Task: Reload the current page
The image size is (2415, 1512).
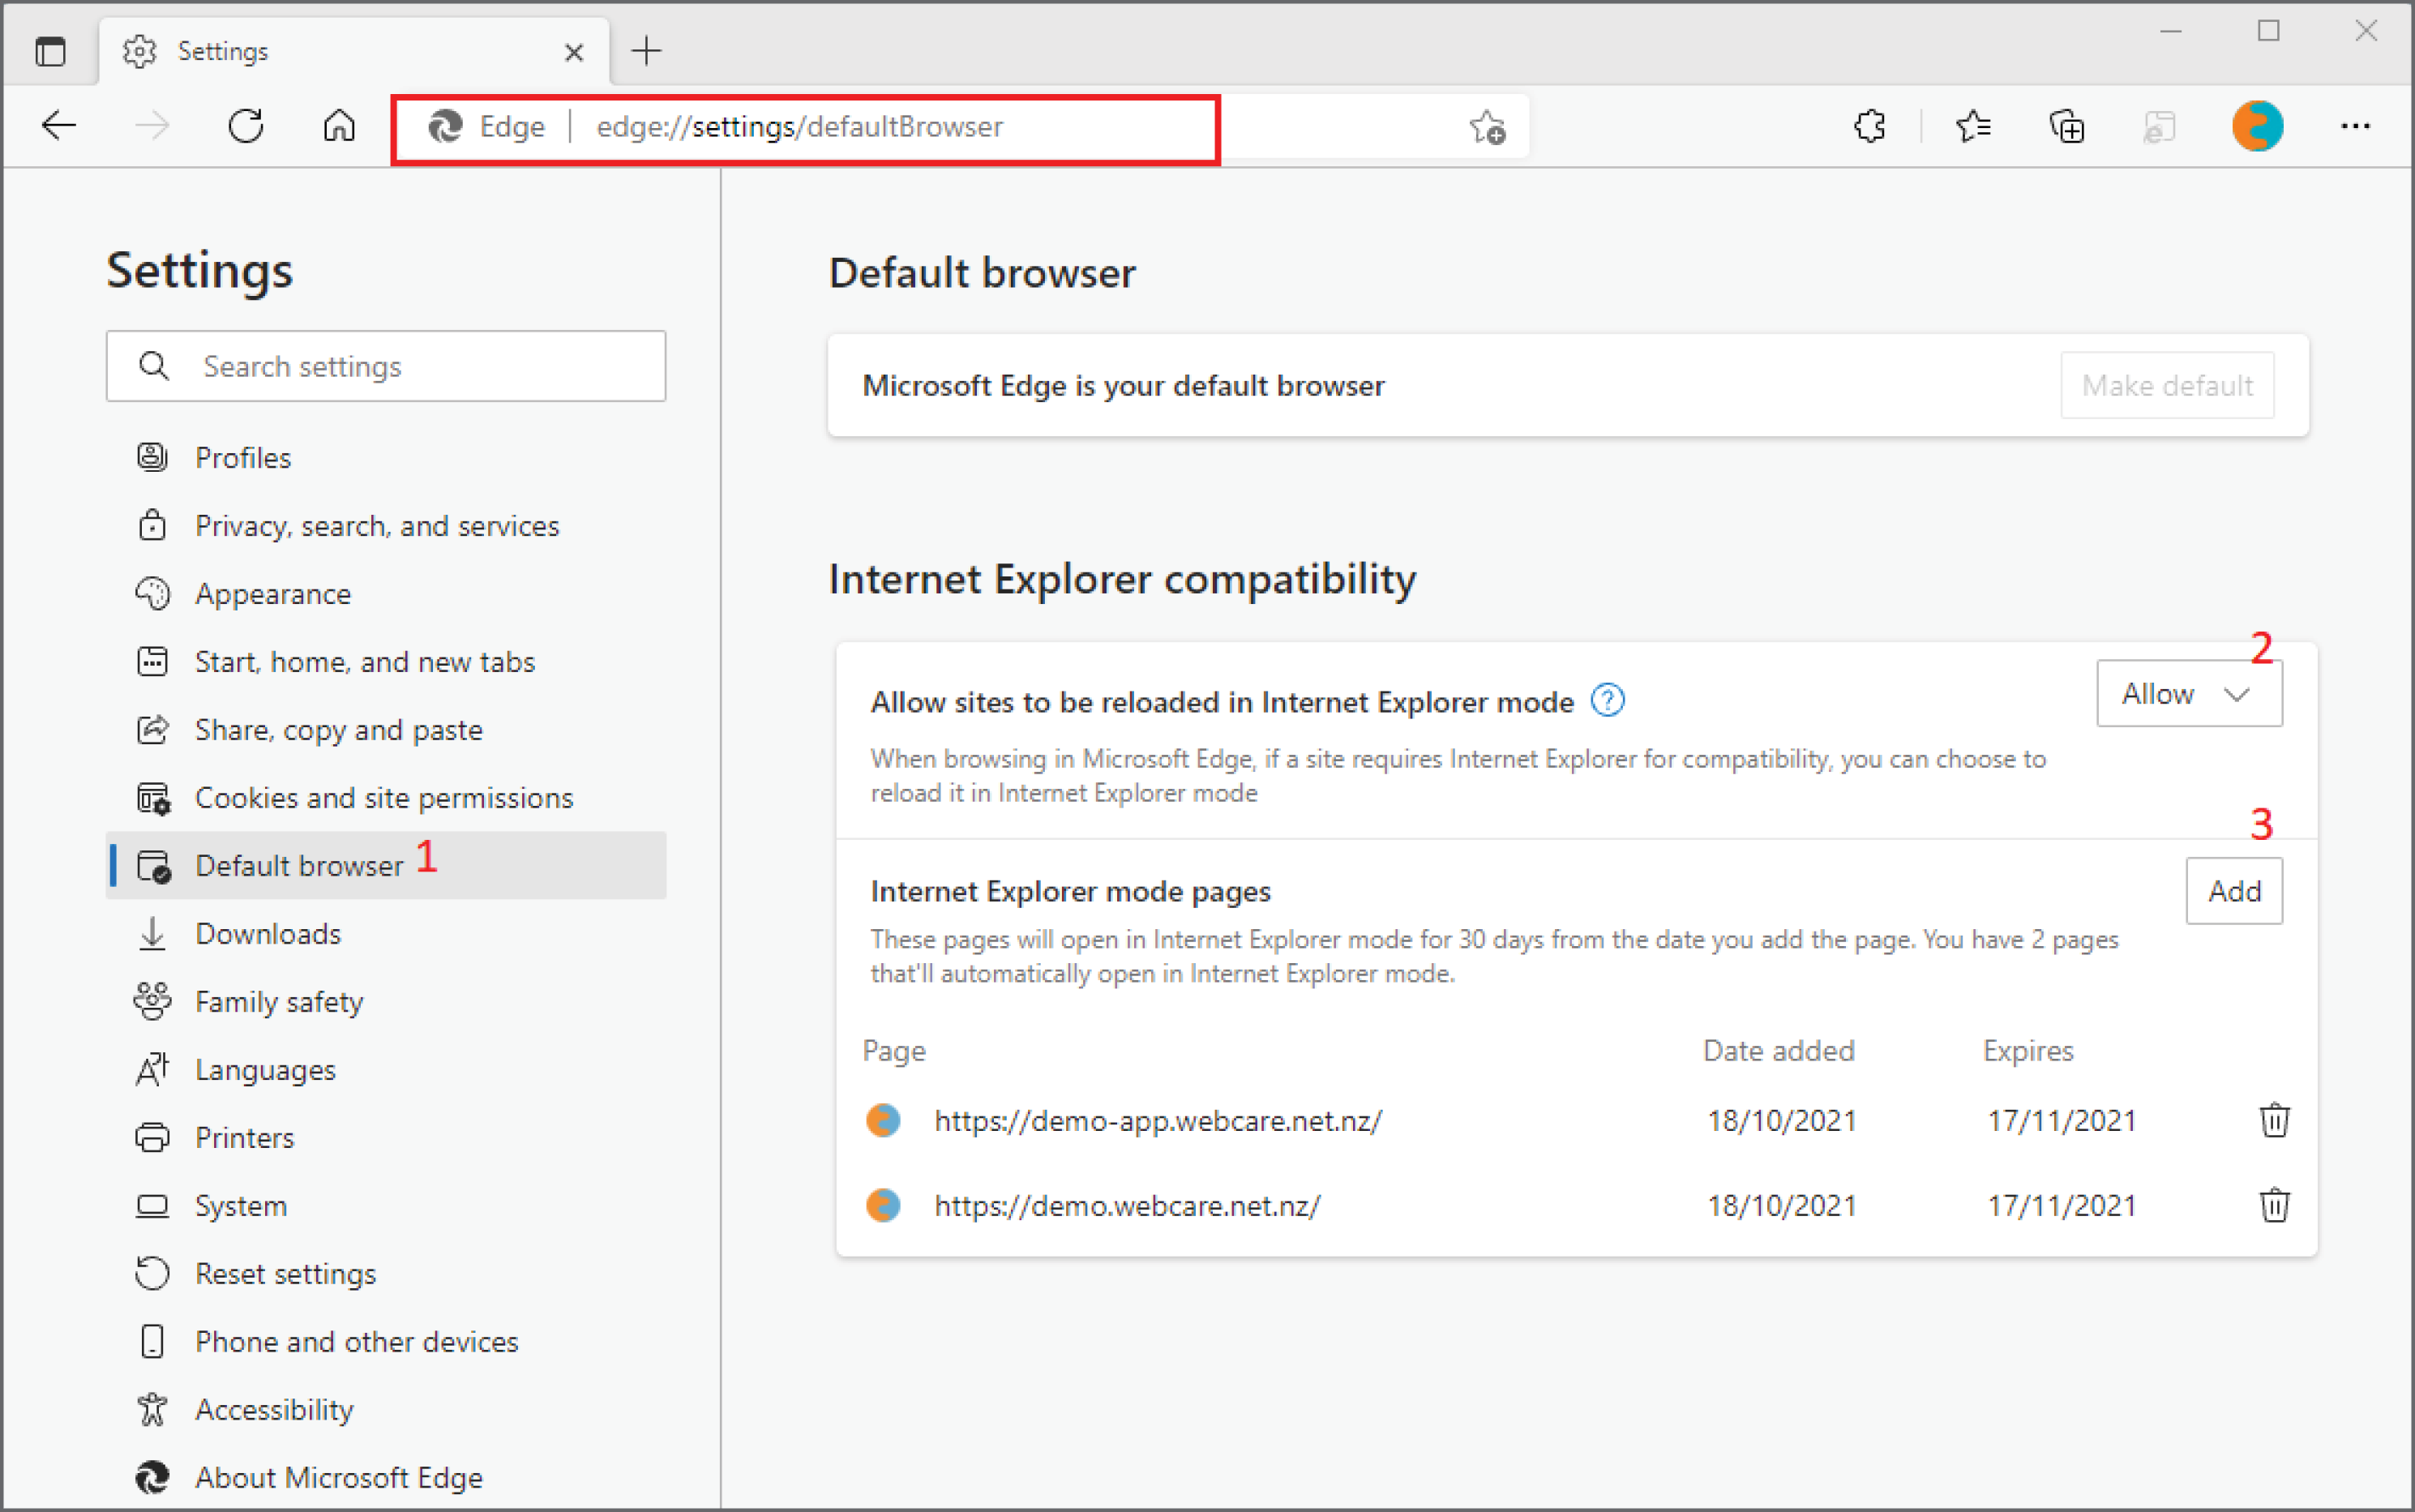Action: [x=246, y=126]
